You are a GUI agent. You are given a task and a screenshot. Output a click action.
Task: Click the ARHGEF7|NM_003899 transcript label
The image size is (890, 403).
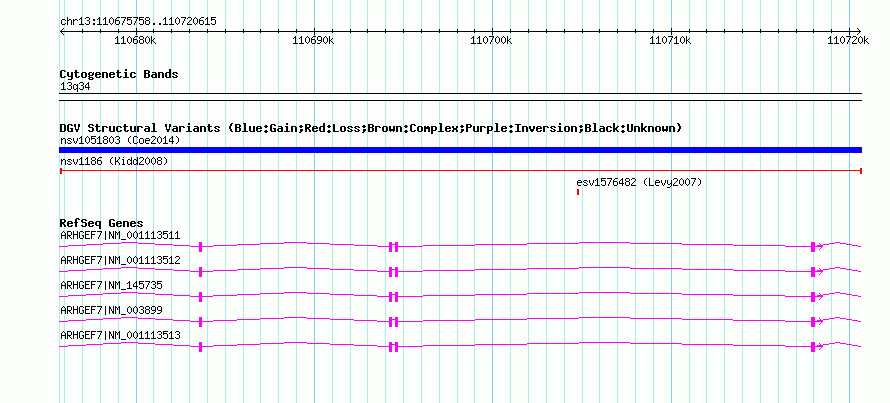pos(111,310)
